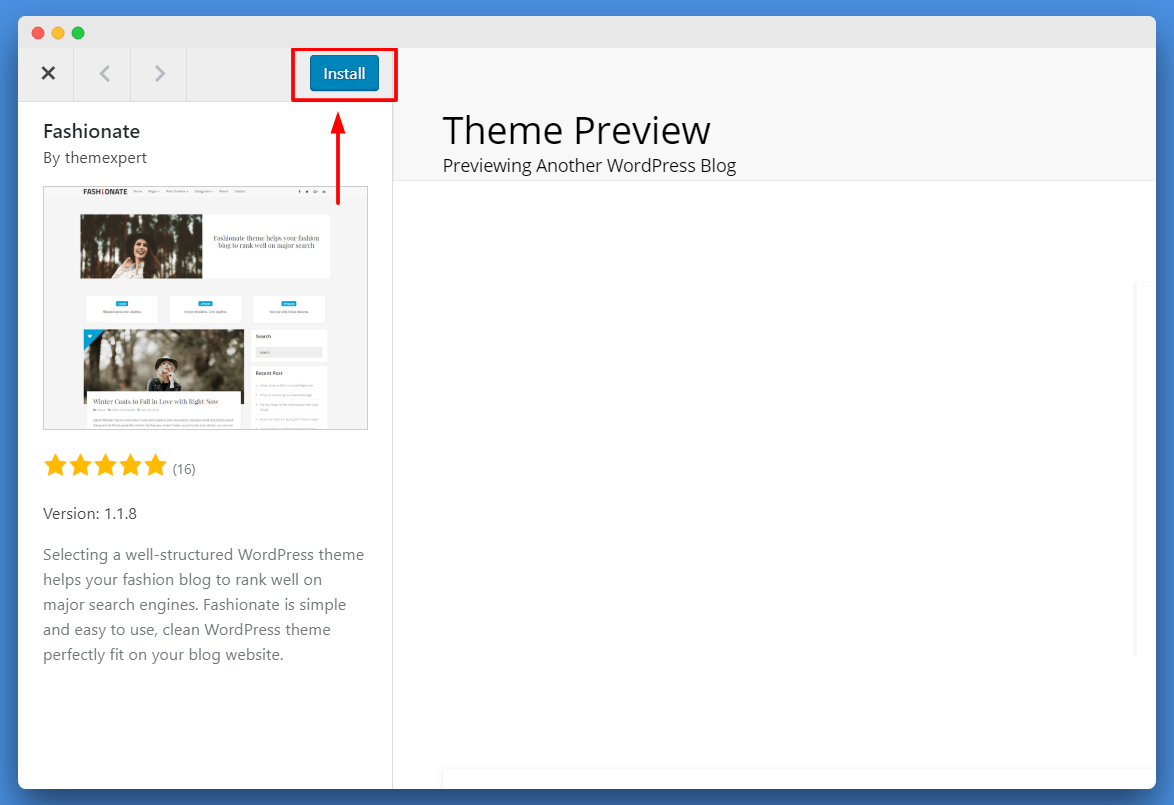Close the theme preview with the X icon

tap(48, 73)
